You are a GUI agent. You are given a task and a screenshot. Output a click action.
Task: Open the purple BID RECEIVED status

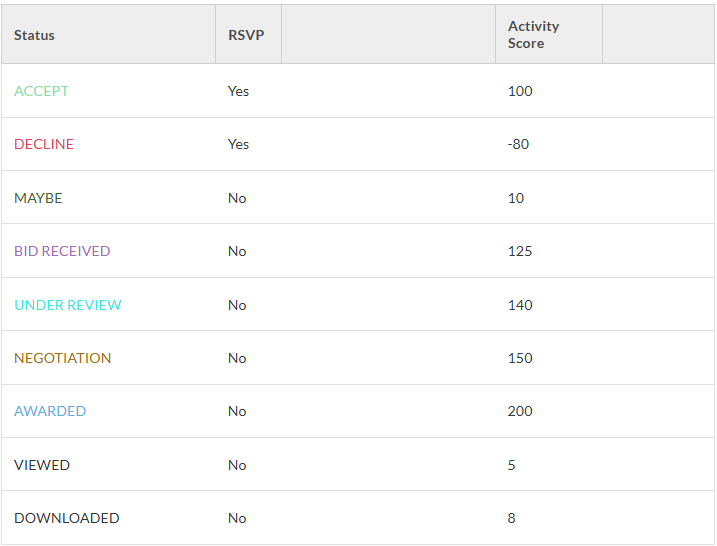coord(62,251)
